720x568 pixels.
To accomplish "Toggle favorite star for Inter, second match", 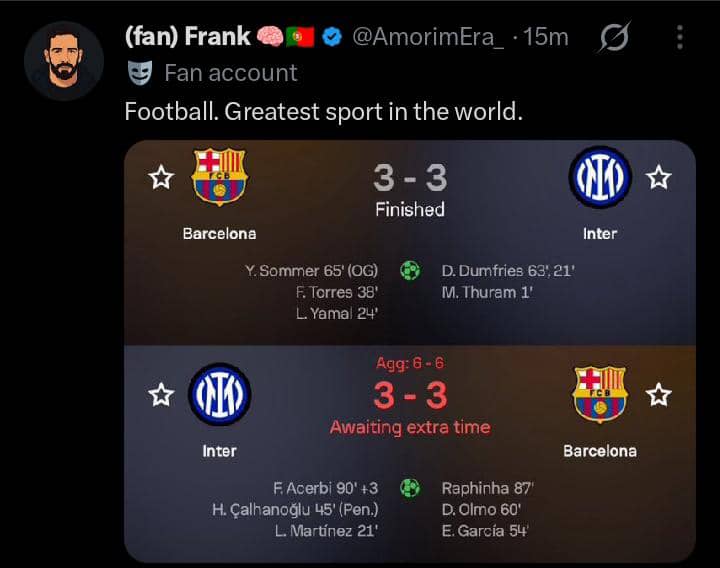I will pos(160,396).
